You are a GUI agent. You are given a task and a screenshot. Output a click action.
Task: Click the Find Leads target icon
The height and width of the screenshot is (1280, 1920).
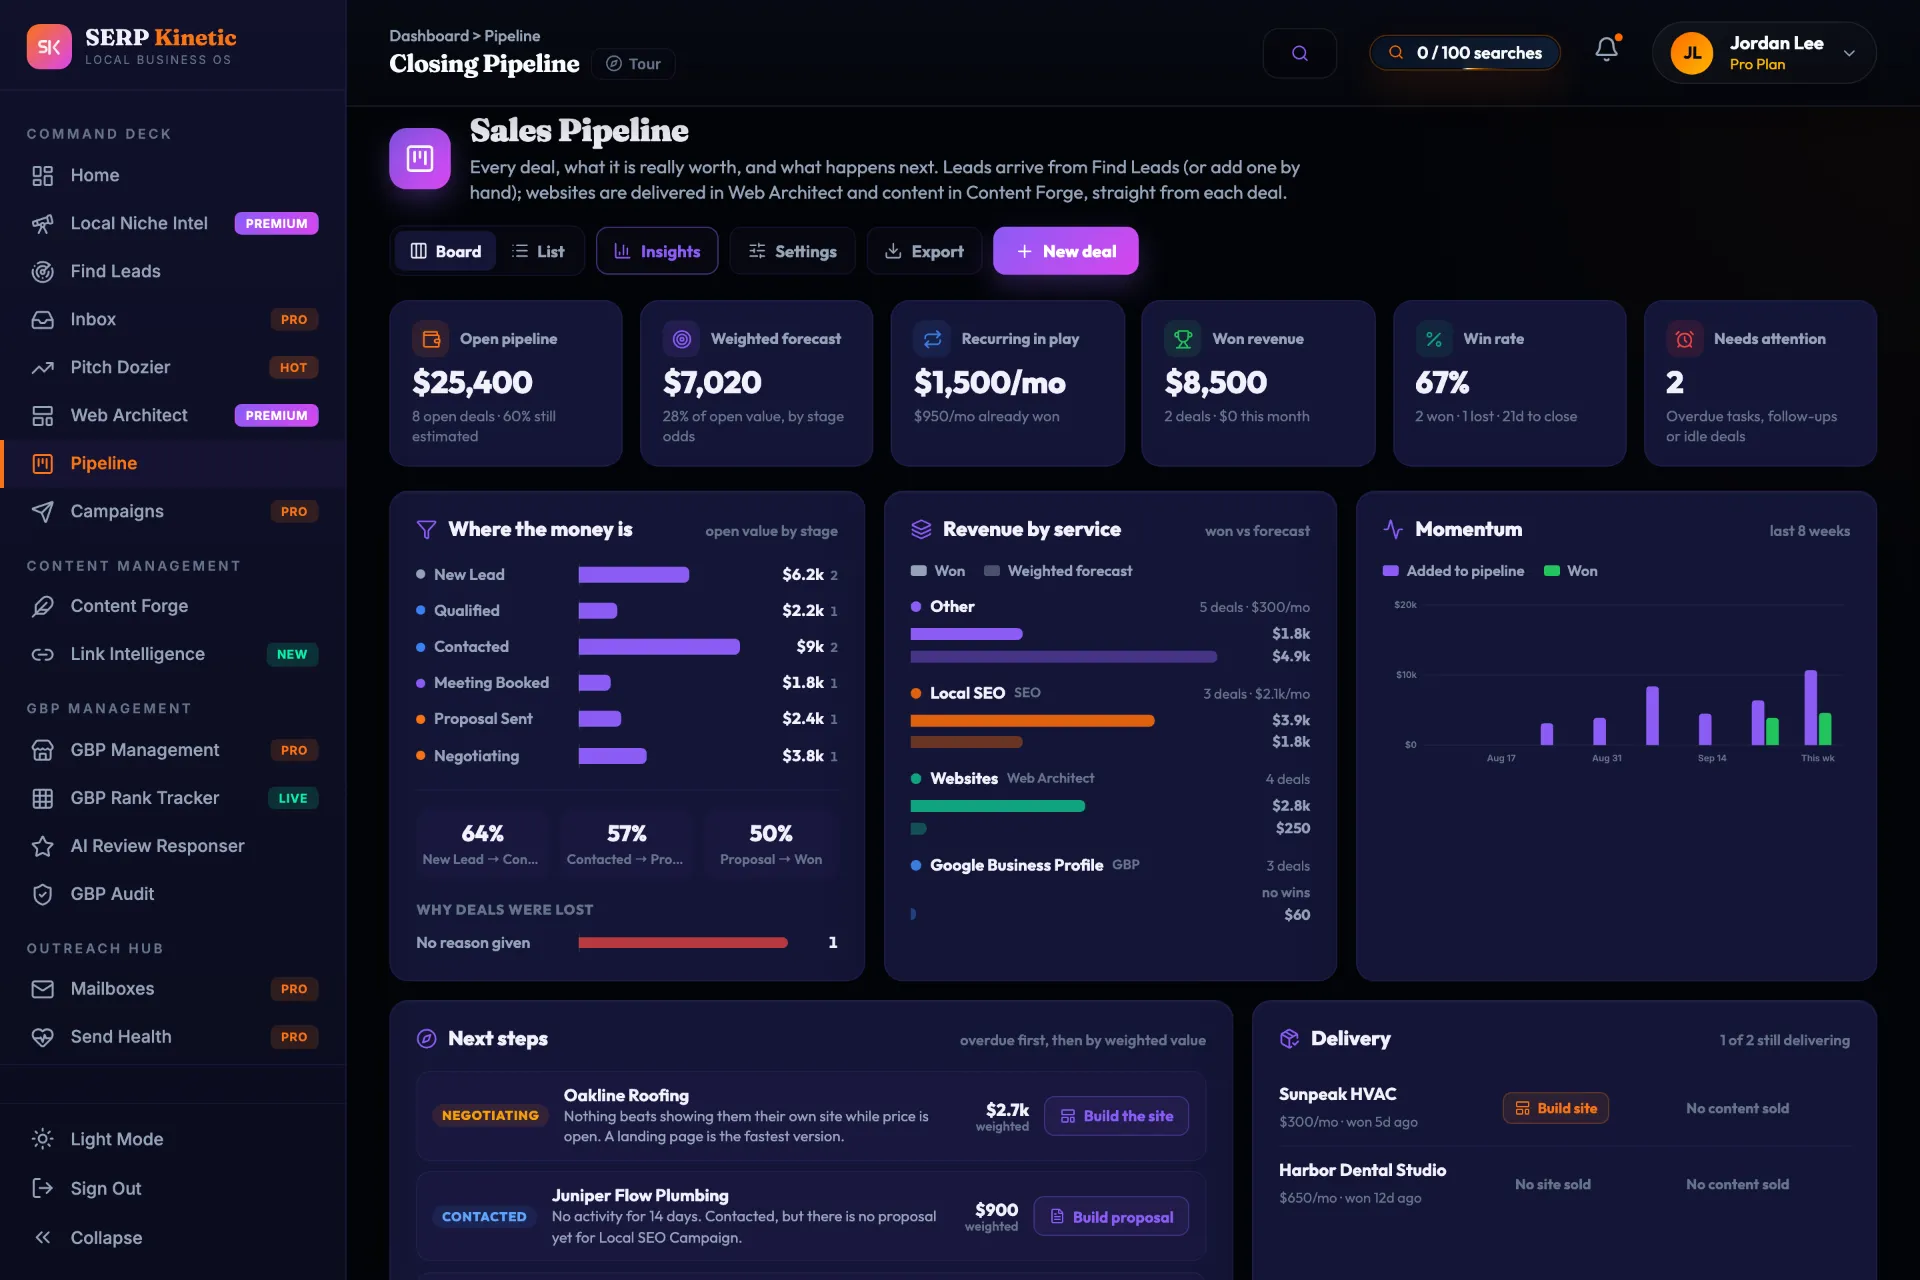point(42,272)
